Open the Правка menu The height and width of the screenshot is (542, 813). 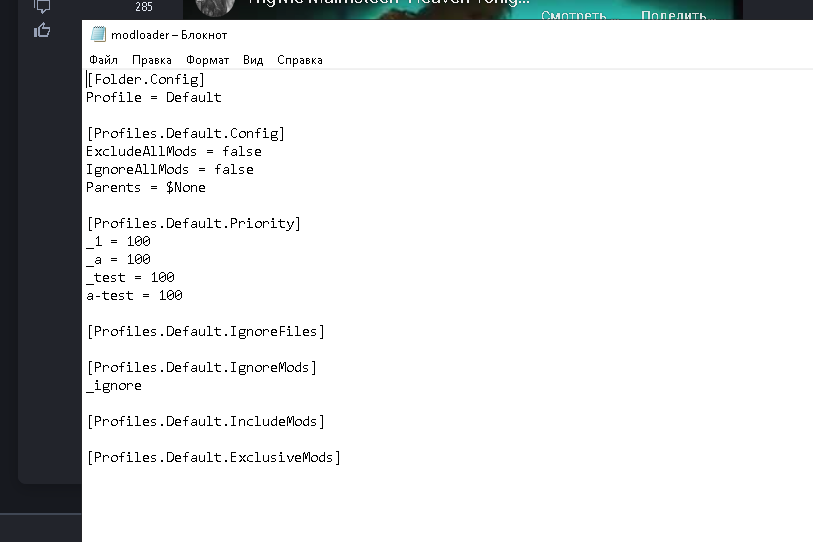point(152,60)
